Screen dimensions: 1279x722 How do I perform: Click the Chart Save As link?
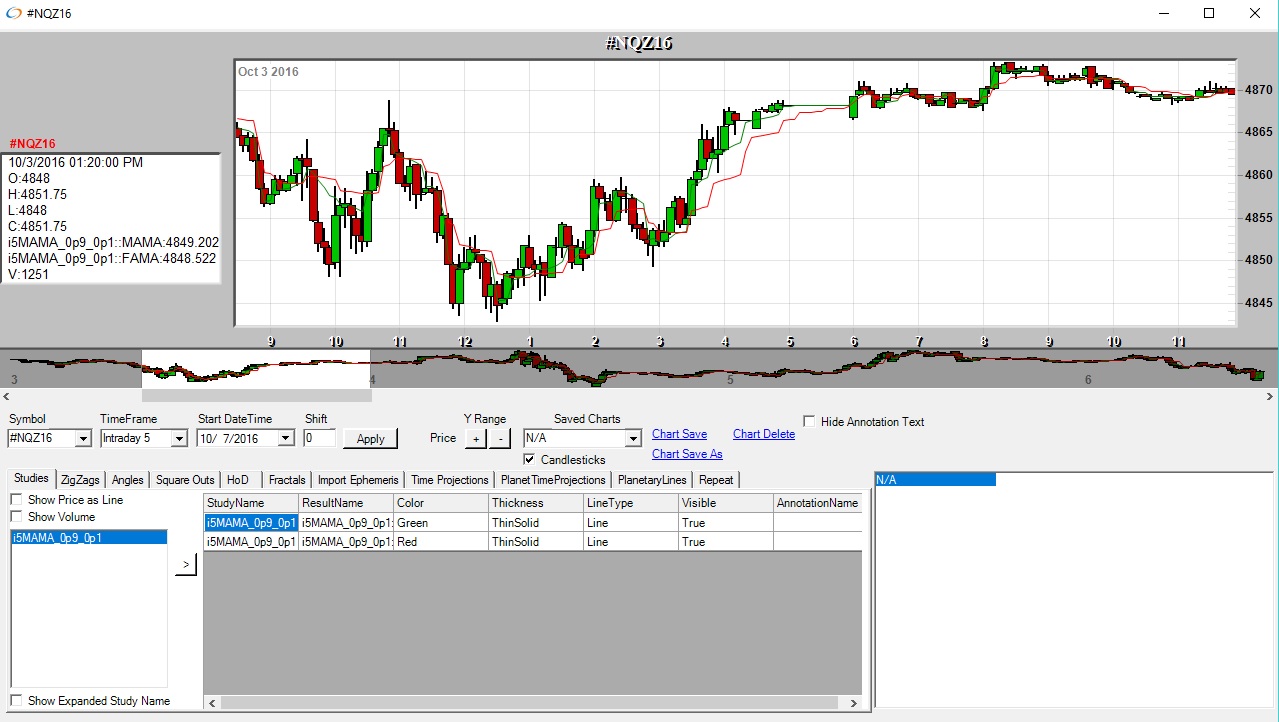pyautogui.click(x=687, y=454)
